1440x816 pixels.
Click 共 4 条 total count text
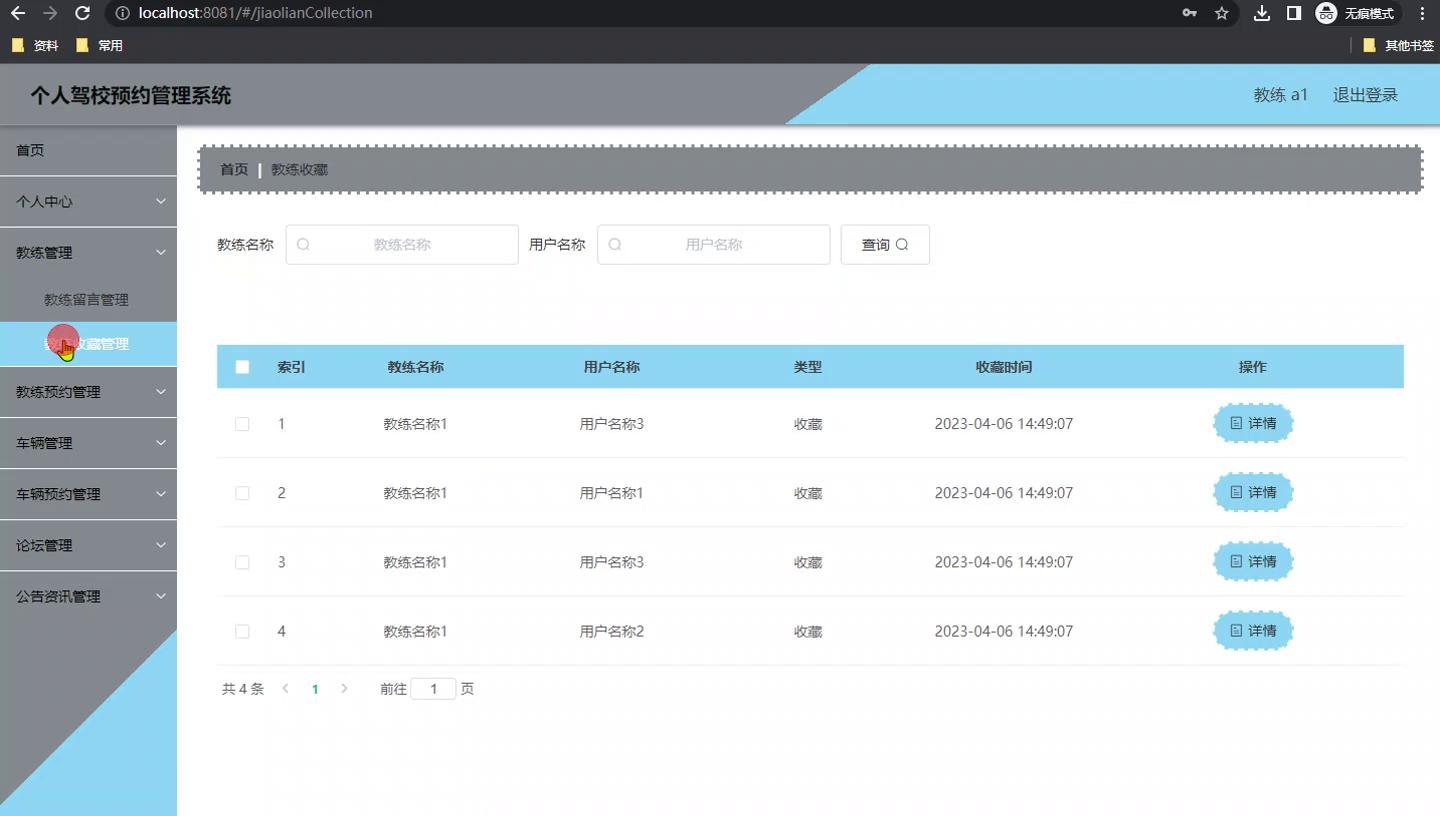pos(243,689)
